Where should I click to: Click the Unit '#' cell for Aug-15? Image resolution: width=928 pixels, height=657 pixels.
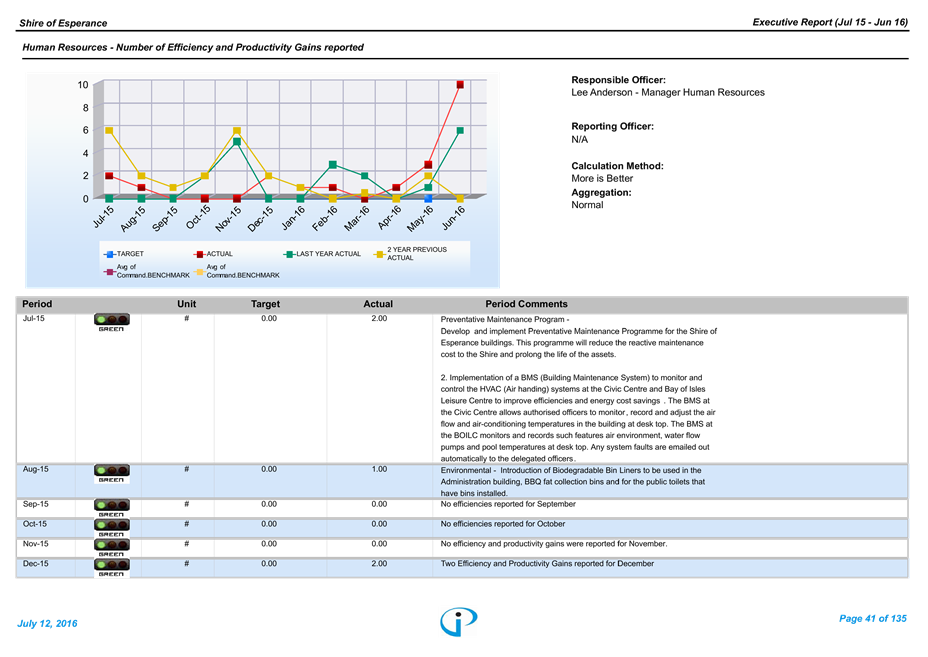186,469
